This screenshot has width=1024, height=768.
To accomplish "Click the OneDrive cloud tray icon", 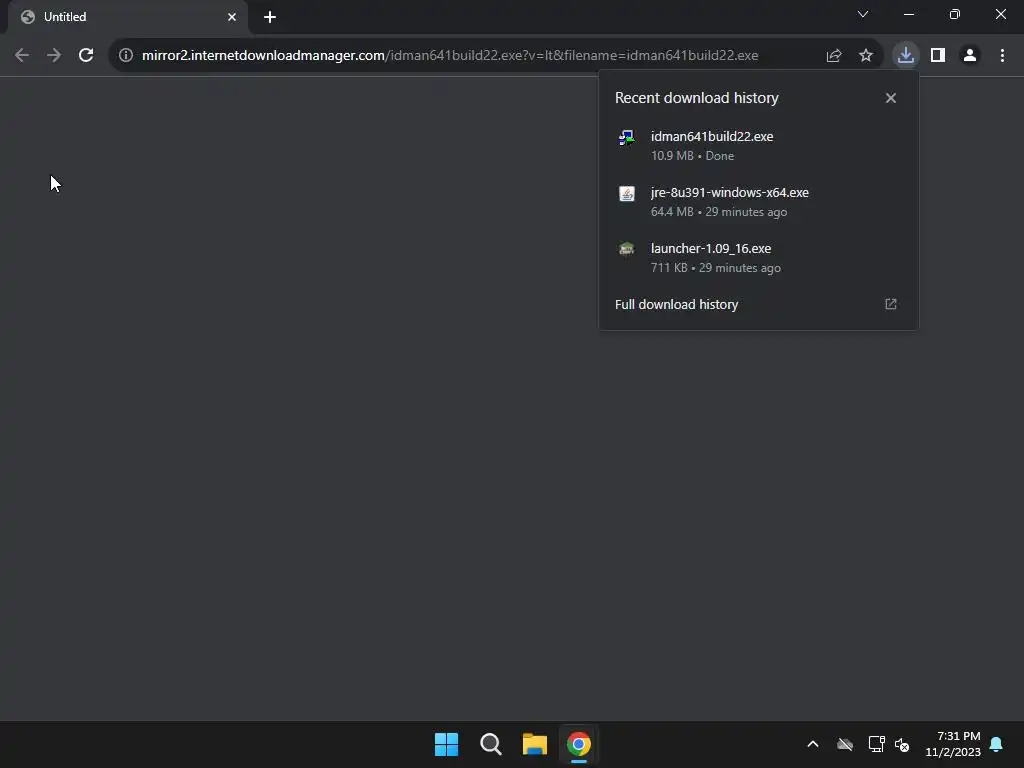I will pos(845,744).
